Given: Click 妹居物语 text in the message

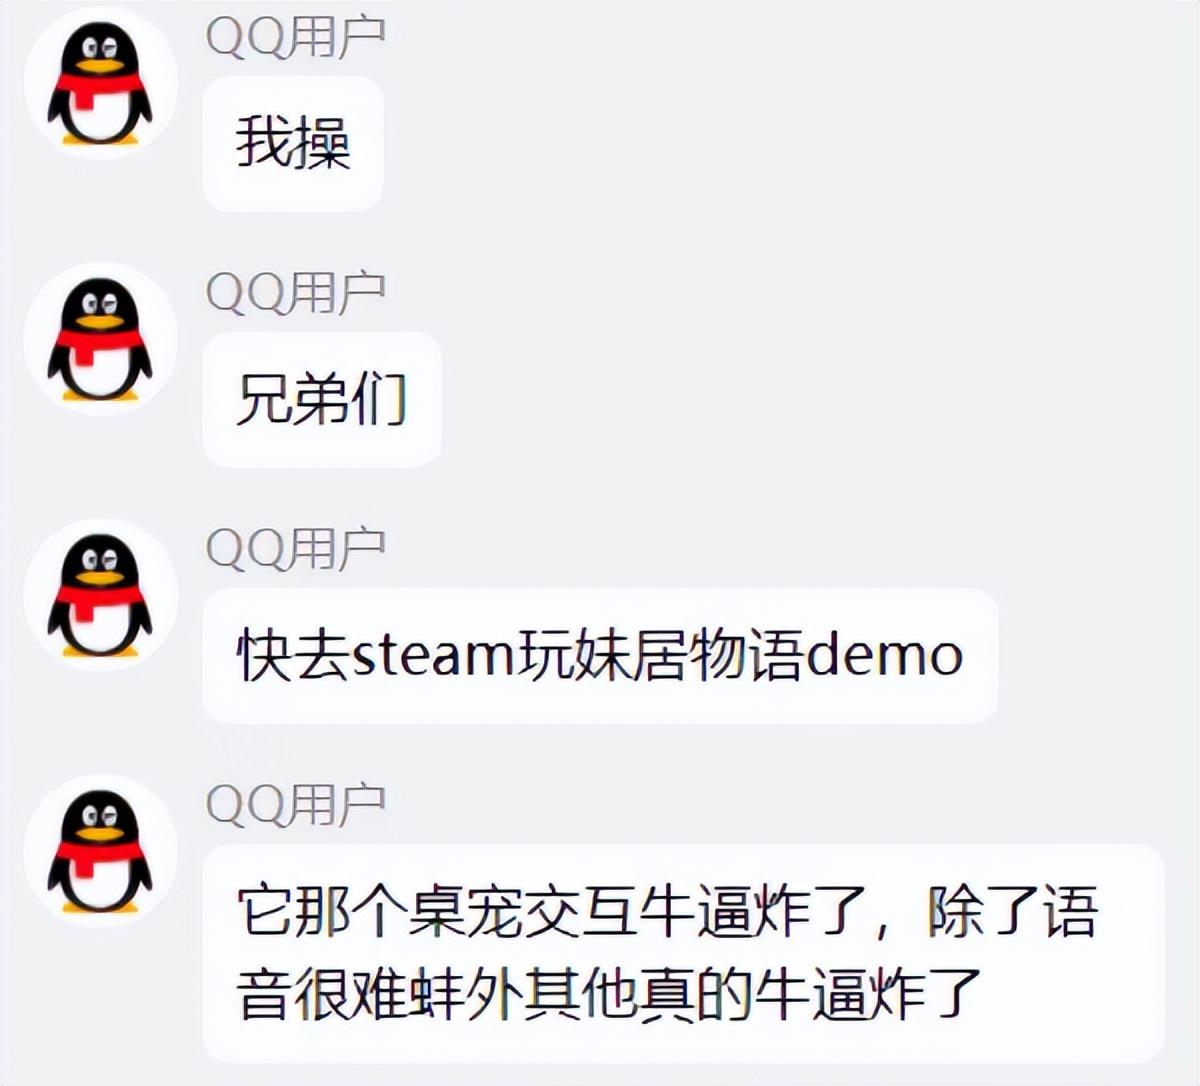Looking at the screenshot, I should tap(688, 656).
